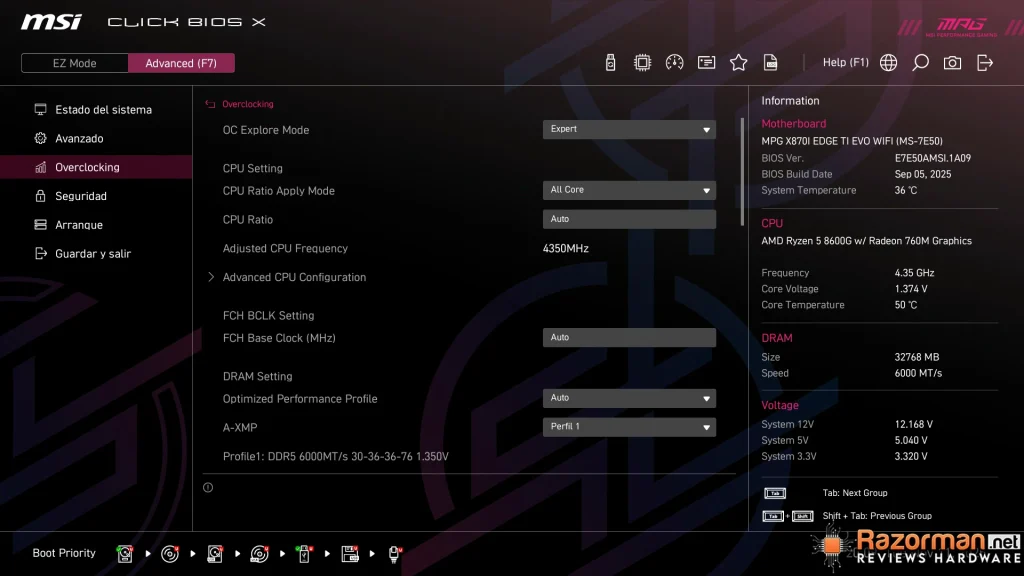Click the AMD Ryzen 5 8600G text
The height and width of the screenshot is (576, 1024).
click(867, 241)
